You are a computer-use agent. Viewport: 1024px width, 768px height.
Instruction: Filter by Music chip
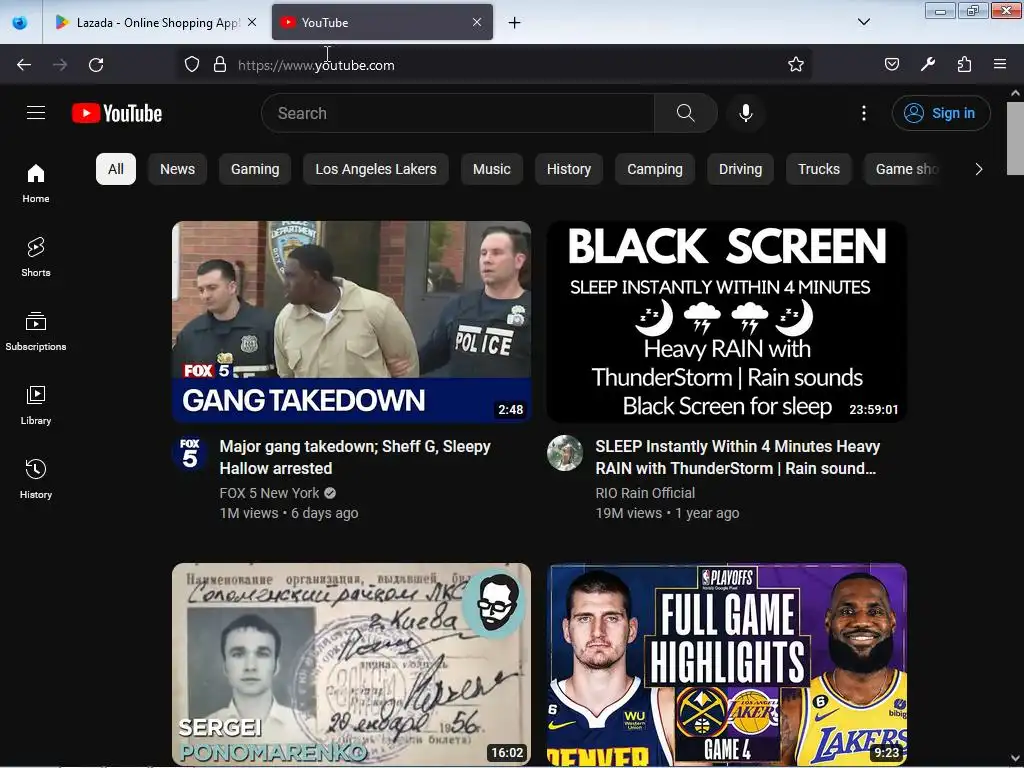click(492, 169)
